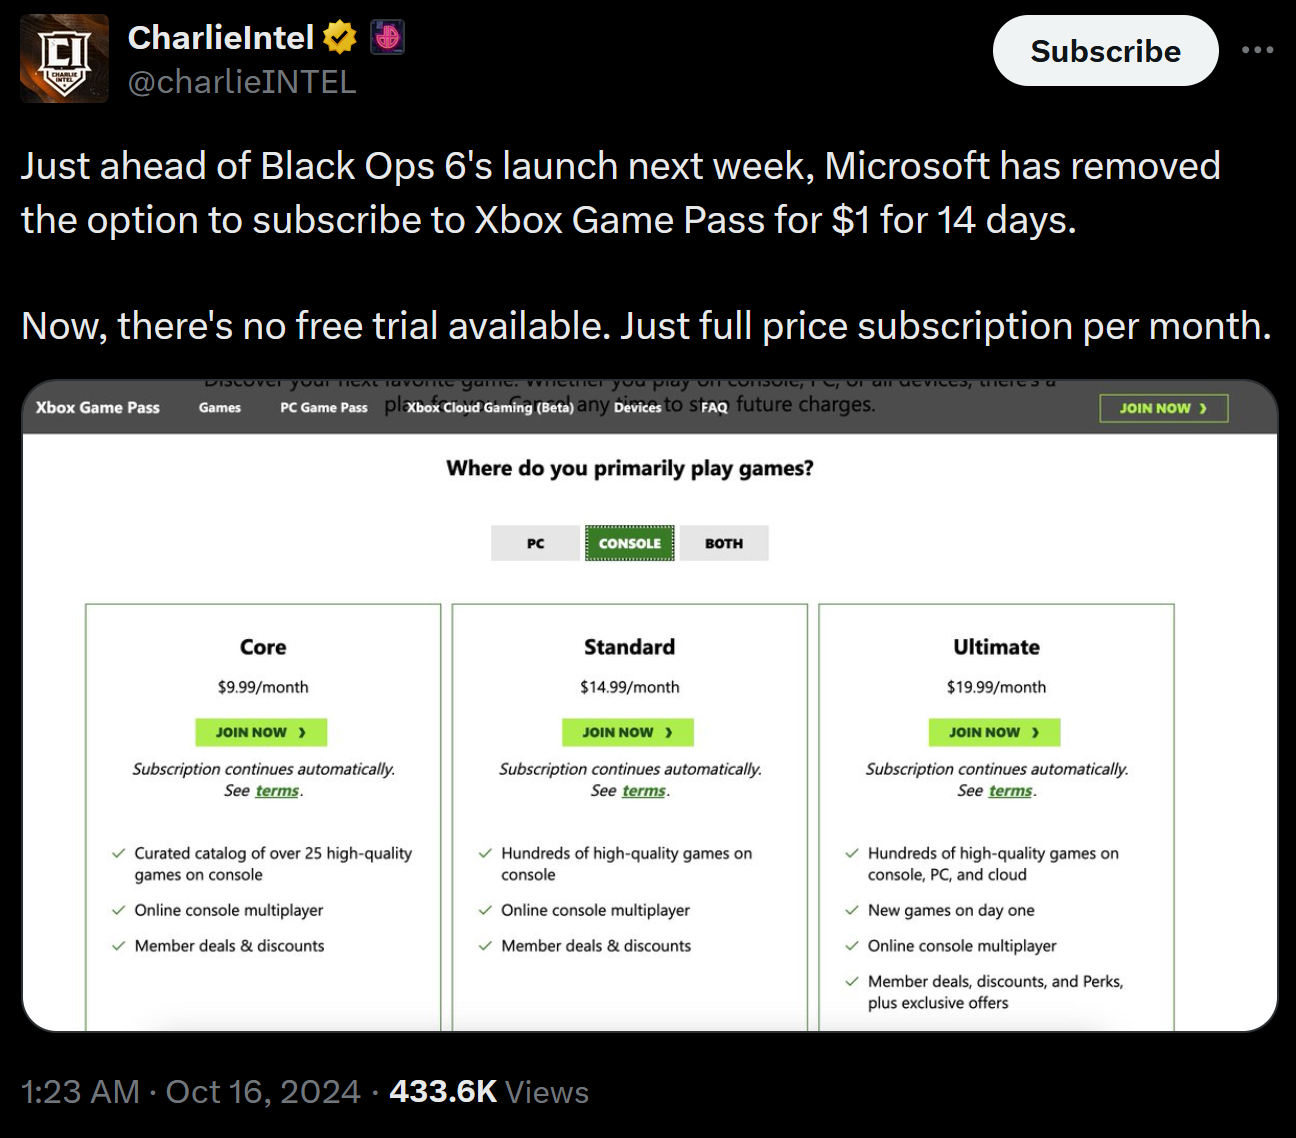Open terms link under Ultimate plan
Image resolution: width=1296 pixels, height=1138 pixels.
[1010, 791]
